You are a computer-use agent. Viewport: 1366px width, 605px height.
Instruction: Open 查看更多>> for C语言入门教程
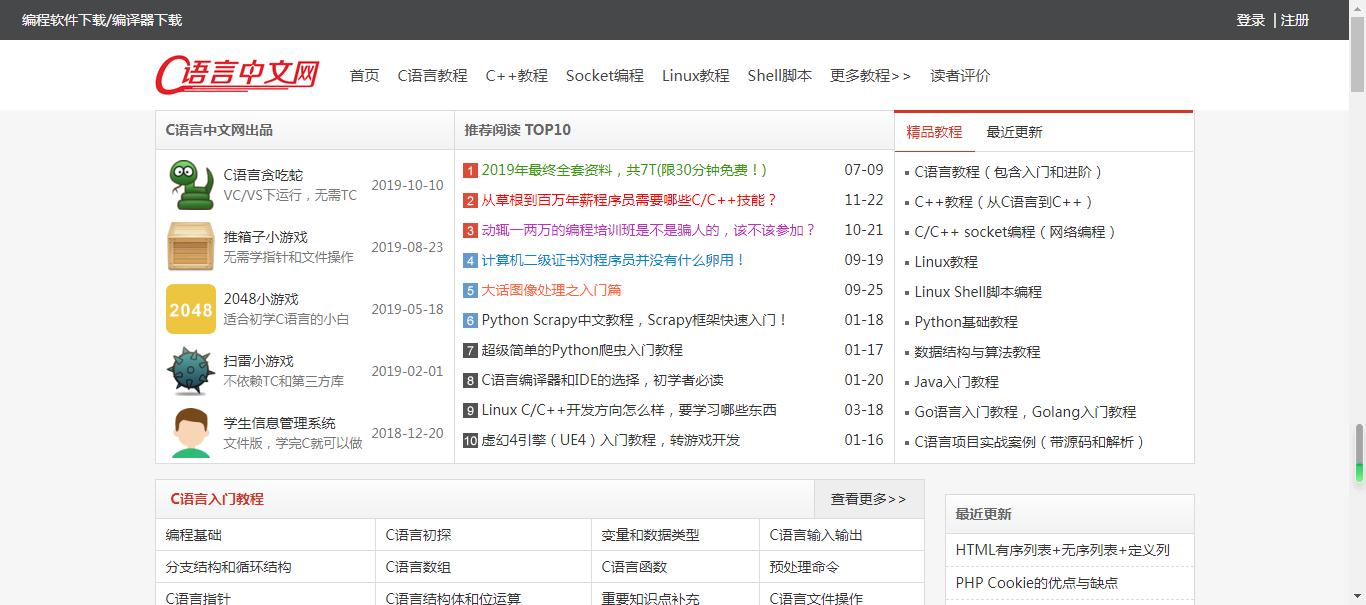pos(868,499)
